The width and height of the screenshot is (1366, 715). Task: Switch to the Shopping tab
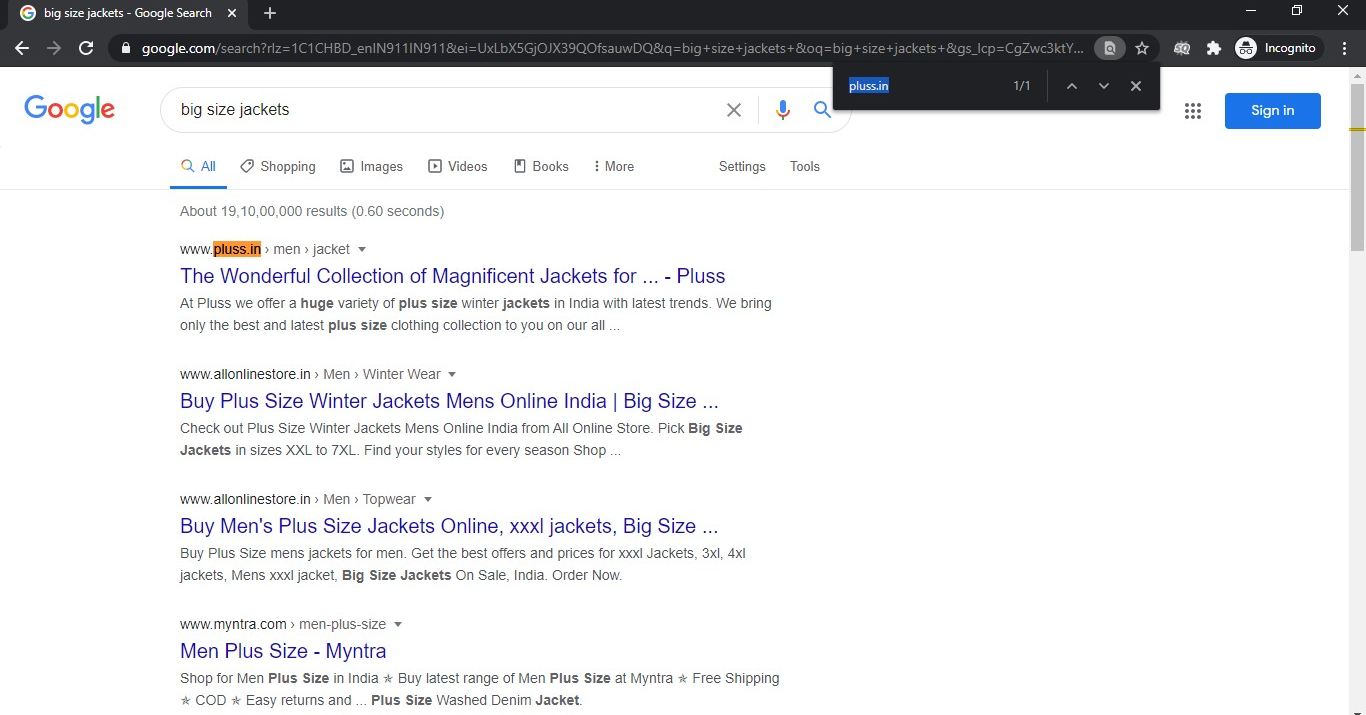click(277, 166)
